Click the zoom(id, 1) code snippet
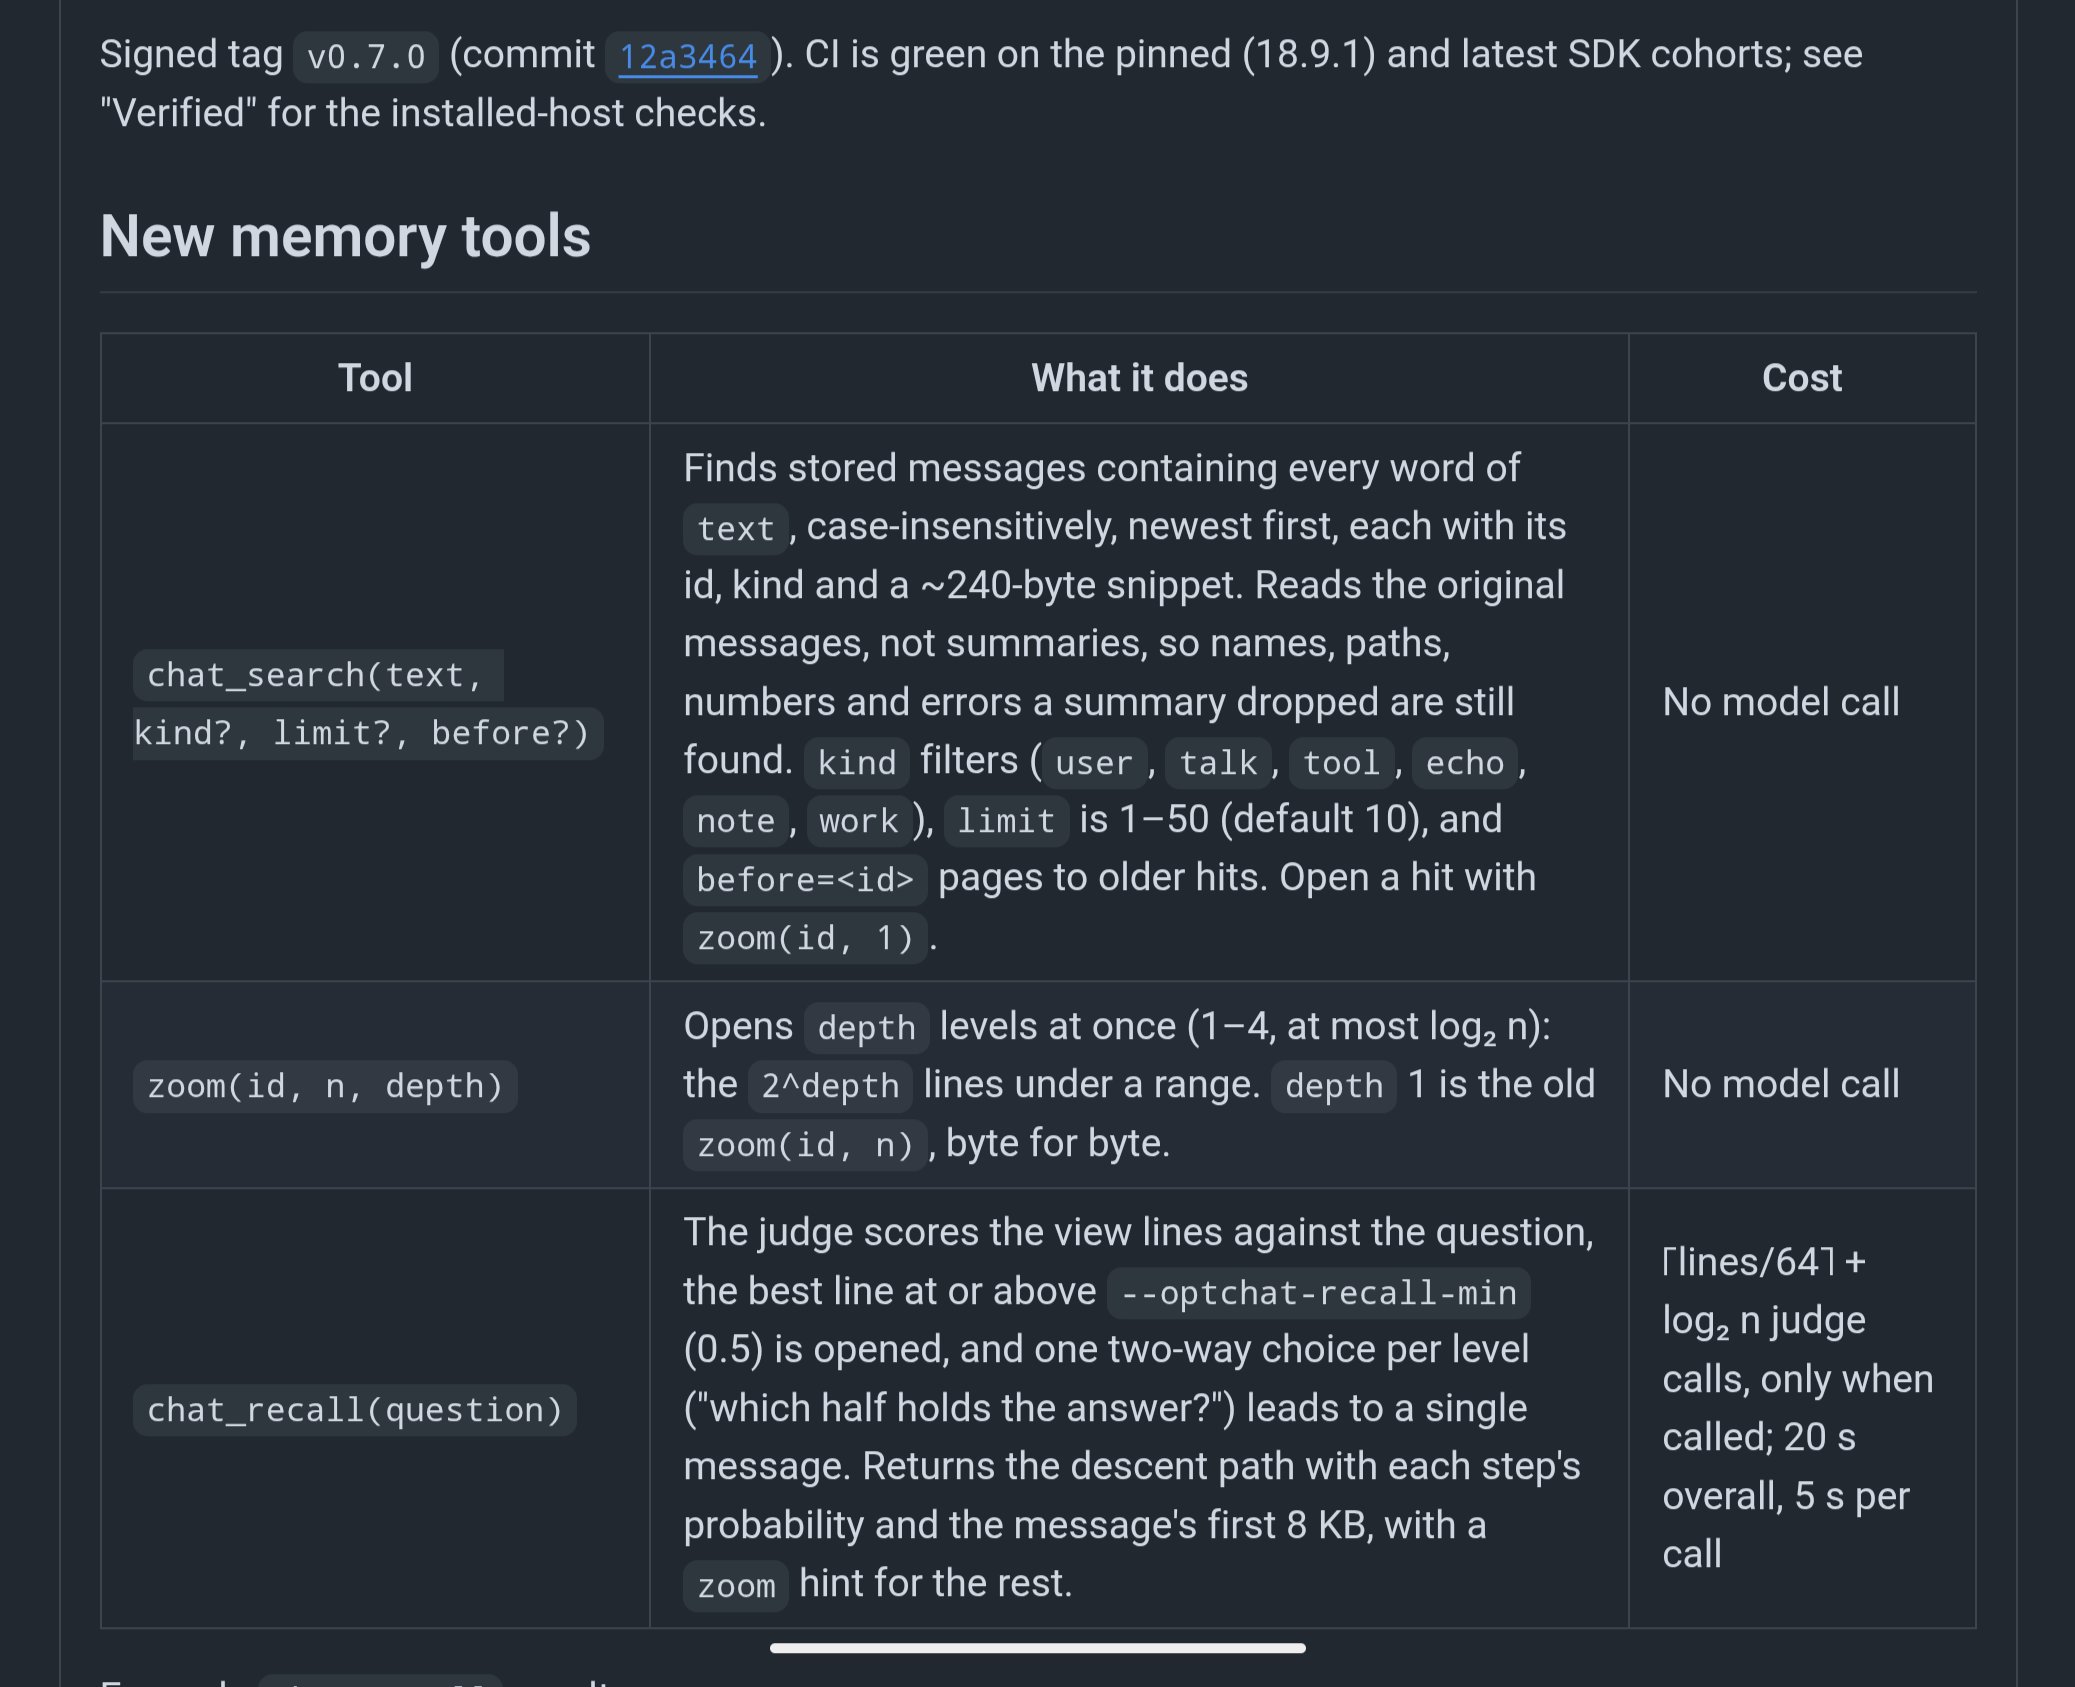The image size is (2075, 1687). [x=805, y=938]
